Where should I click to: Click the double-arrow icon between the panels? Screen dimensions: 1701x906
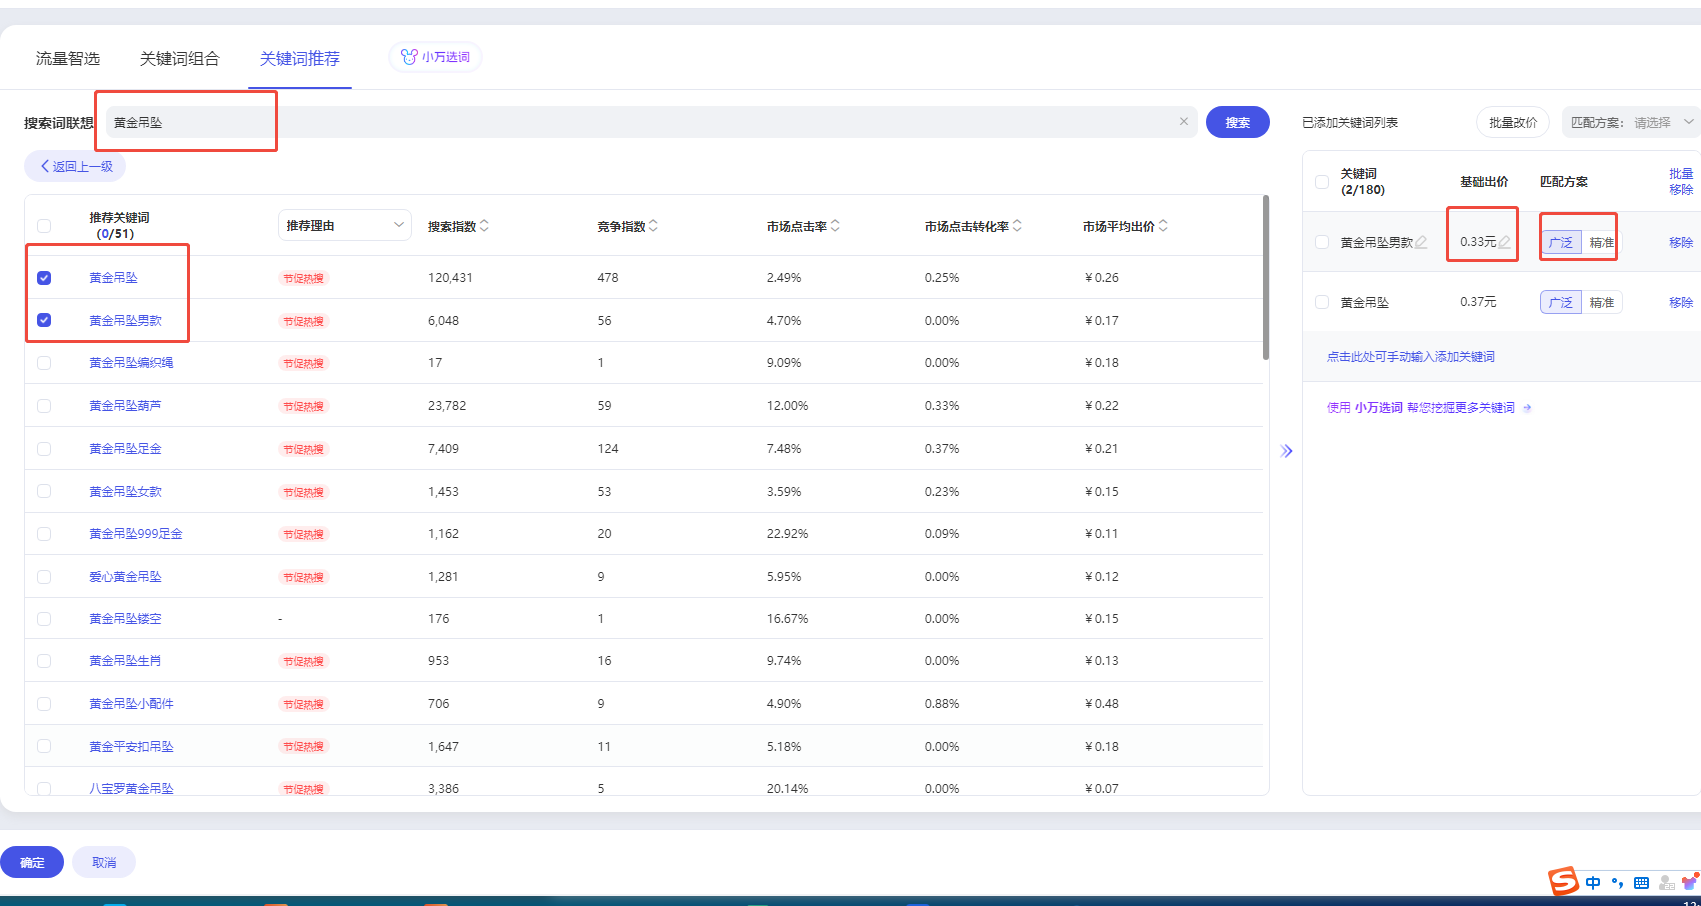click(1287, 451)
